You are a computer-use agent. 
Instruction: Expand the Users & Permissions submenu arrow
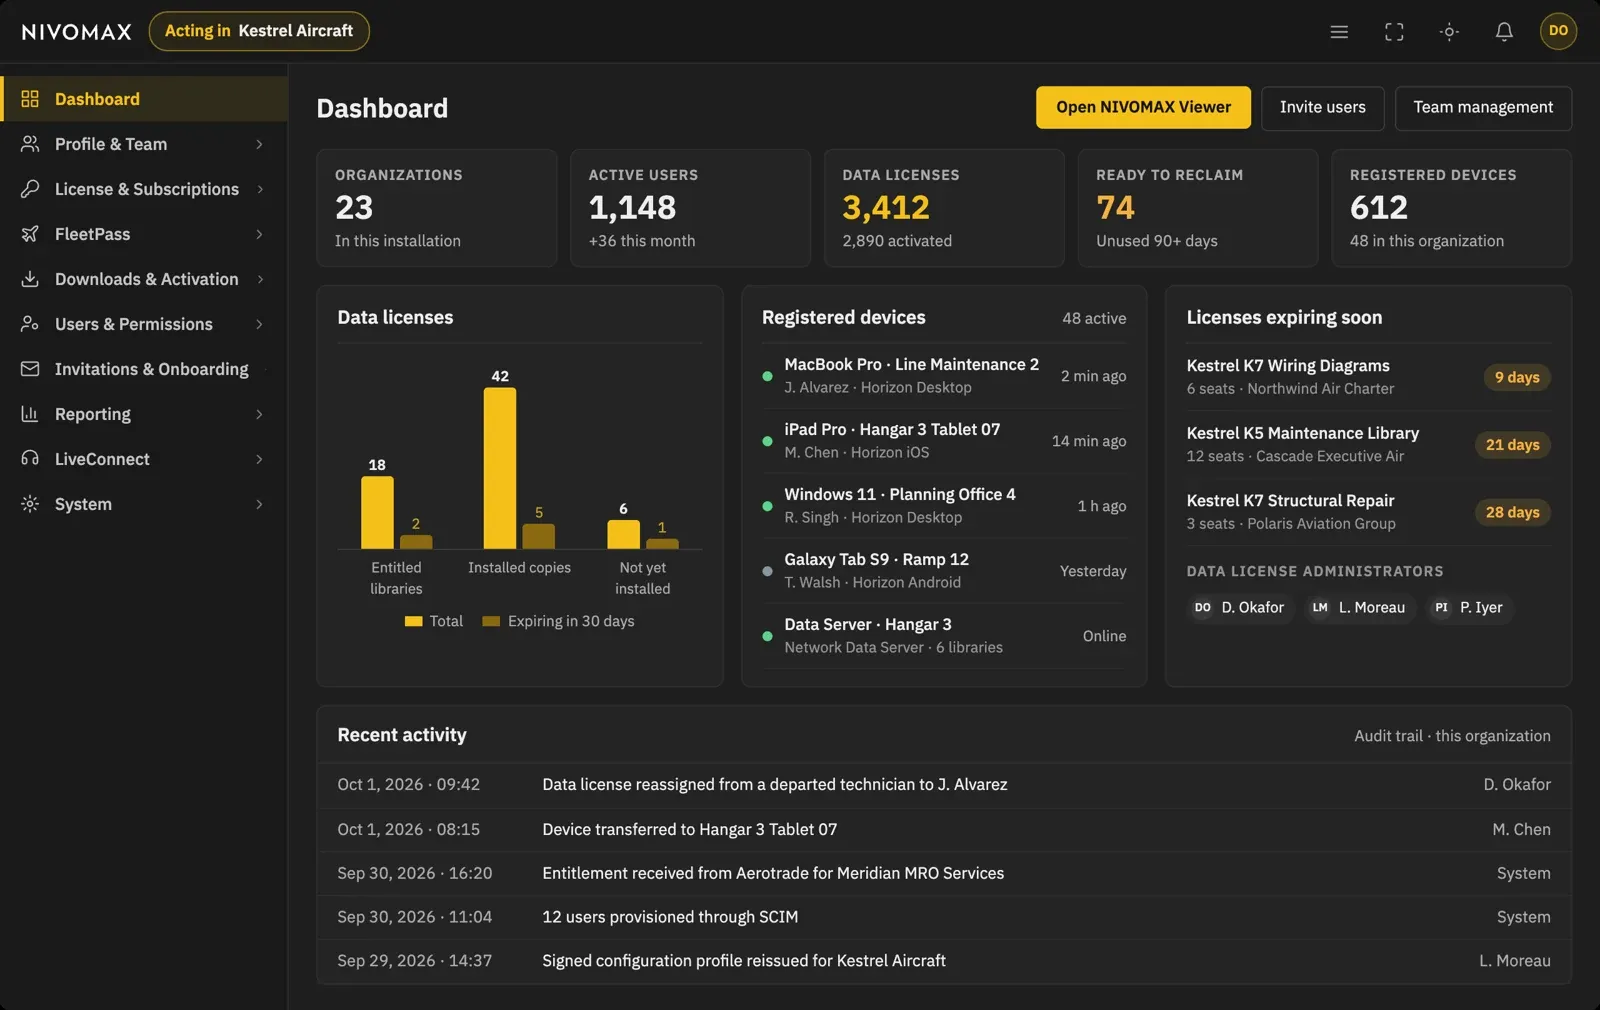point(259,324)
